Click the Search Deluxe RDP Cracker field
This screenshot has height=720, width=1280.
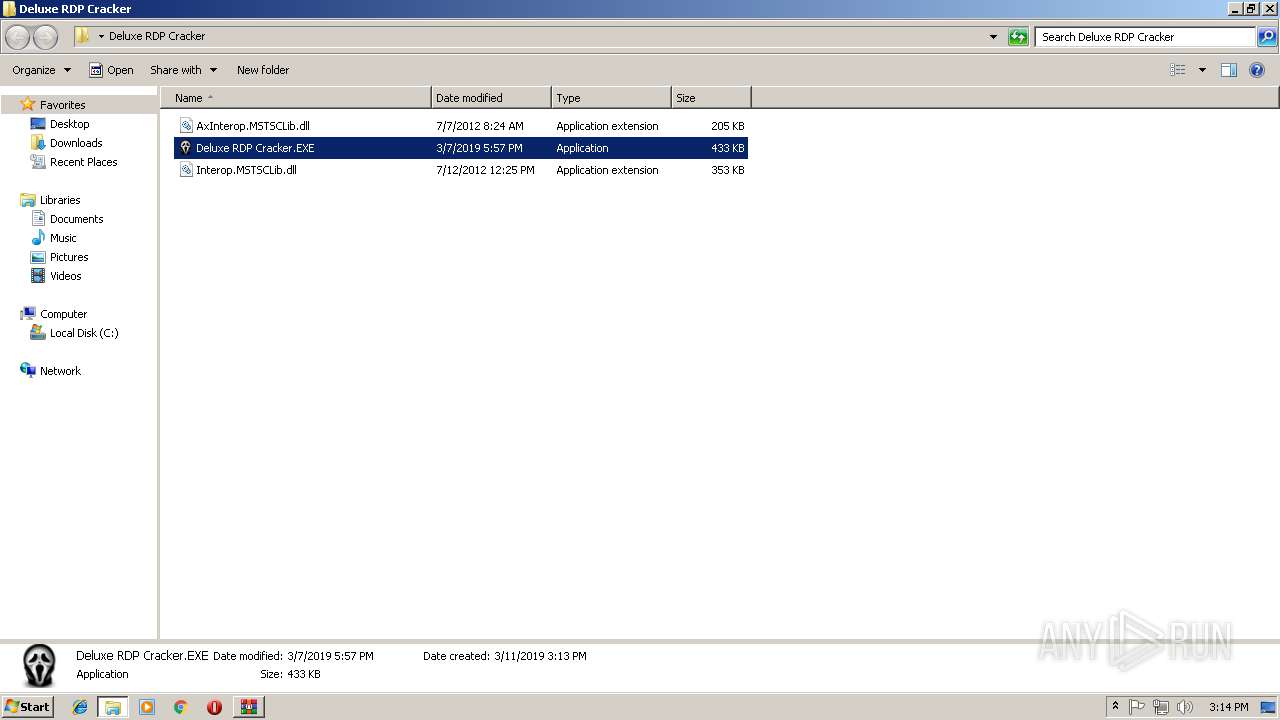tap(1145, 37)
